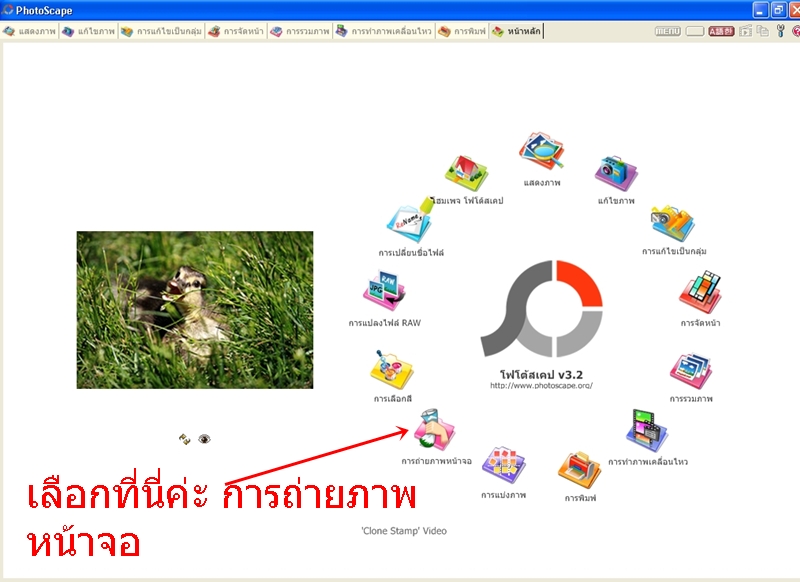Screen dimensions: 800x582
Task: Click the PhotoScape icon in the title bar
Action: (x=7, y=10)
